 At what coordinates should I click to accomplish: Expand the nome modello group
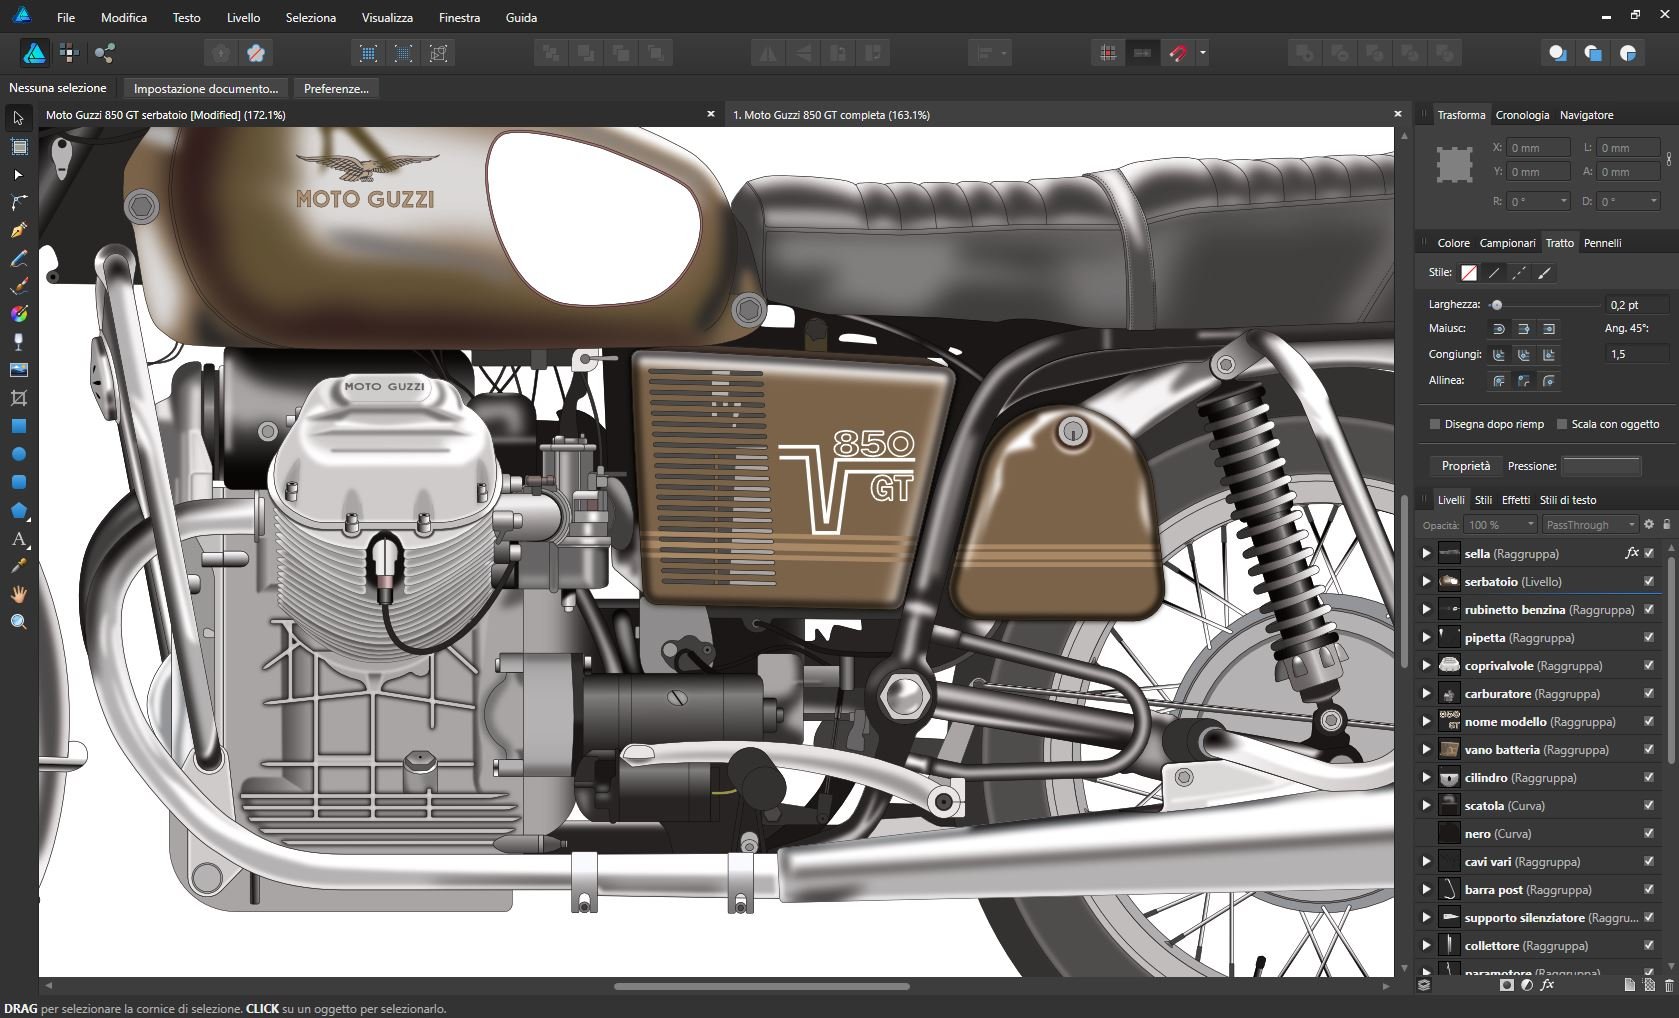click(1427, 721)
